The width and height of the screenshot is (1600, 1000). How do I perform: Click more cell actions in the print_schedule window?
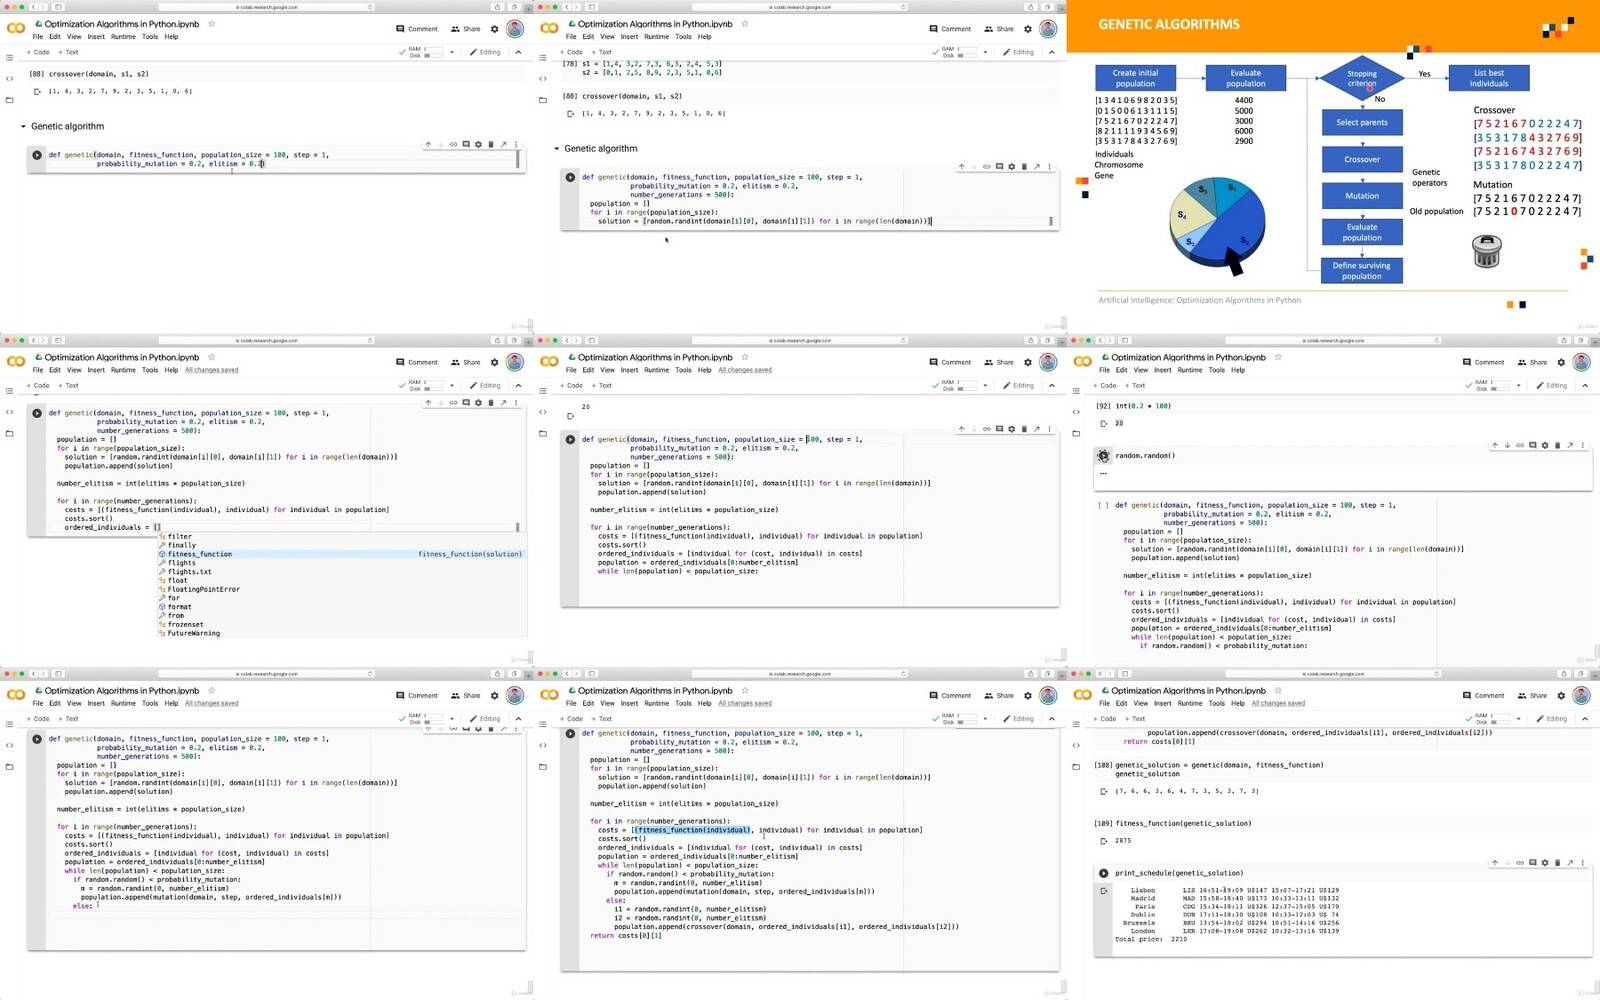[x=1582, y=863]
